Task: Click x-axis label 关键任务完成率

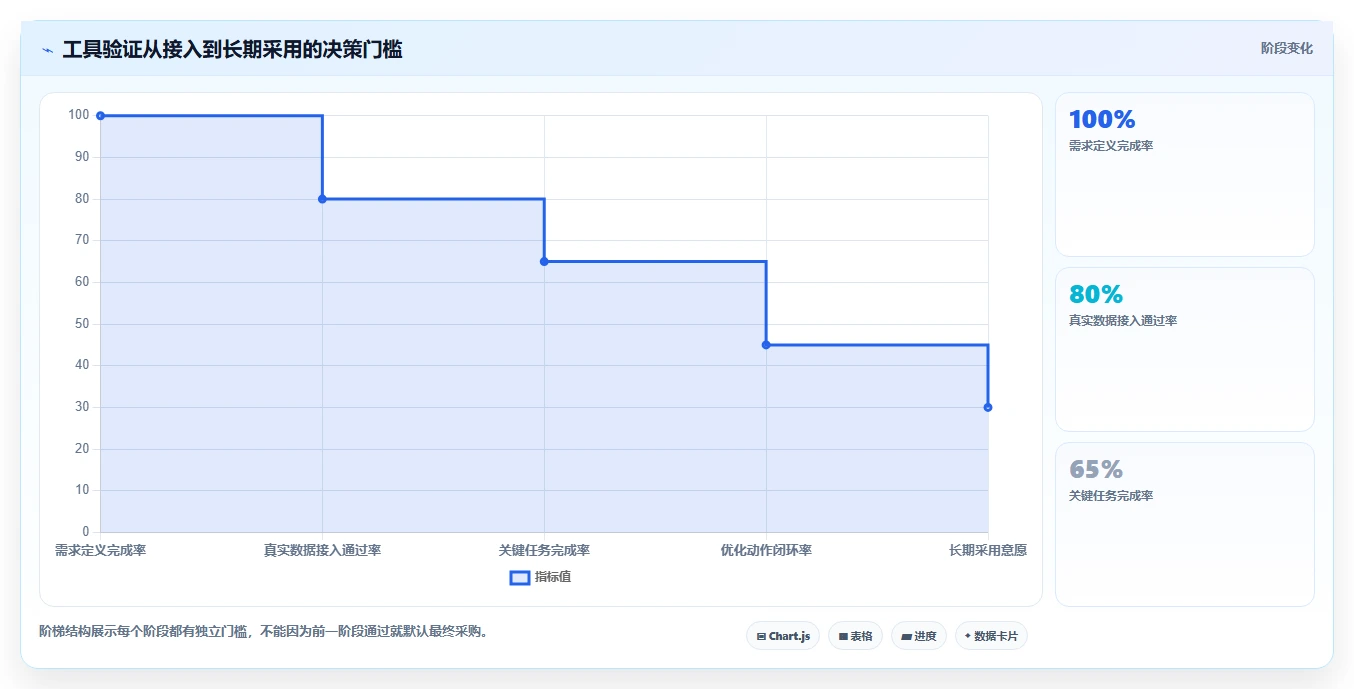Action: pyautogui.click(x=544, y=551)
